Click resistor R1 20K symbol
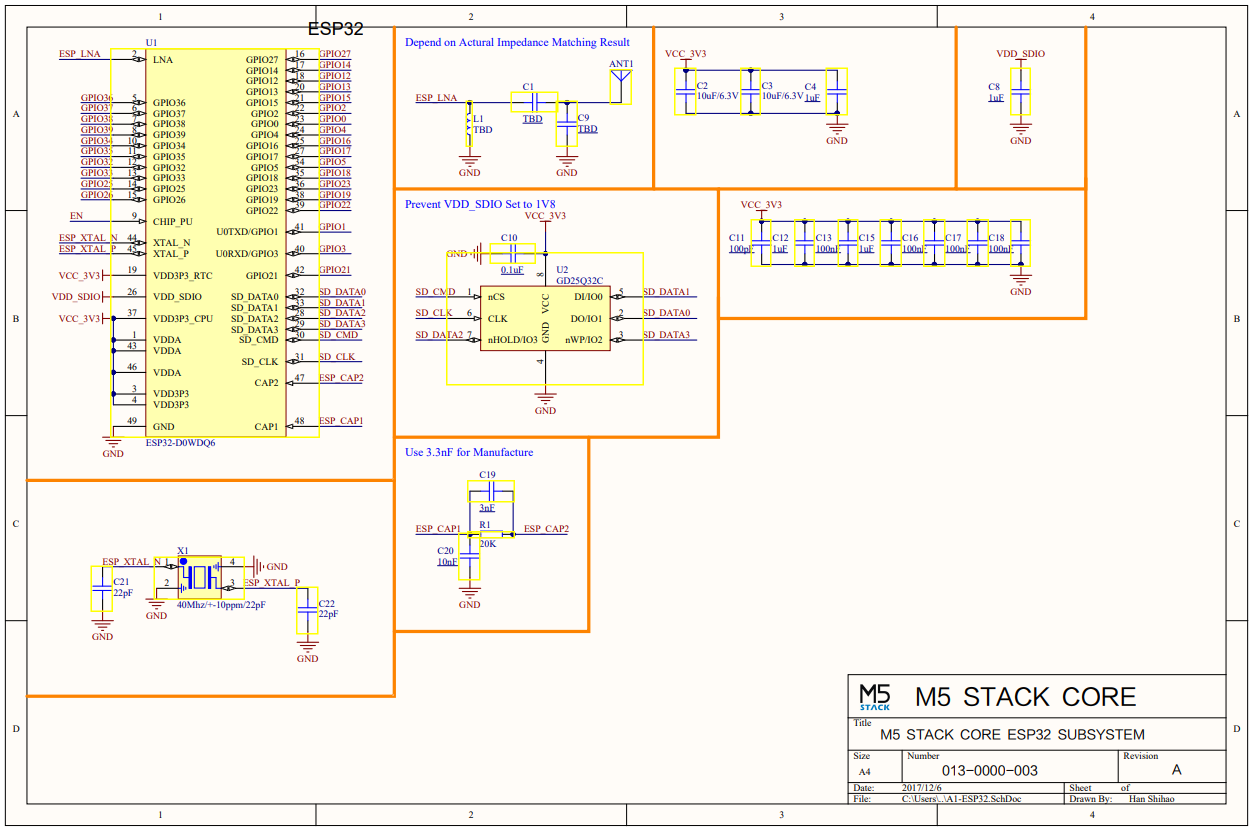Image resolution: width=1253 pixels, height=832 pixels. 490,535
